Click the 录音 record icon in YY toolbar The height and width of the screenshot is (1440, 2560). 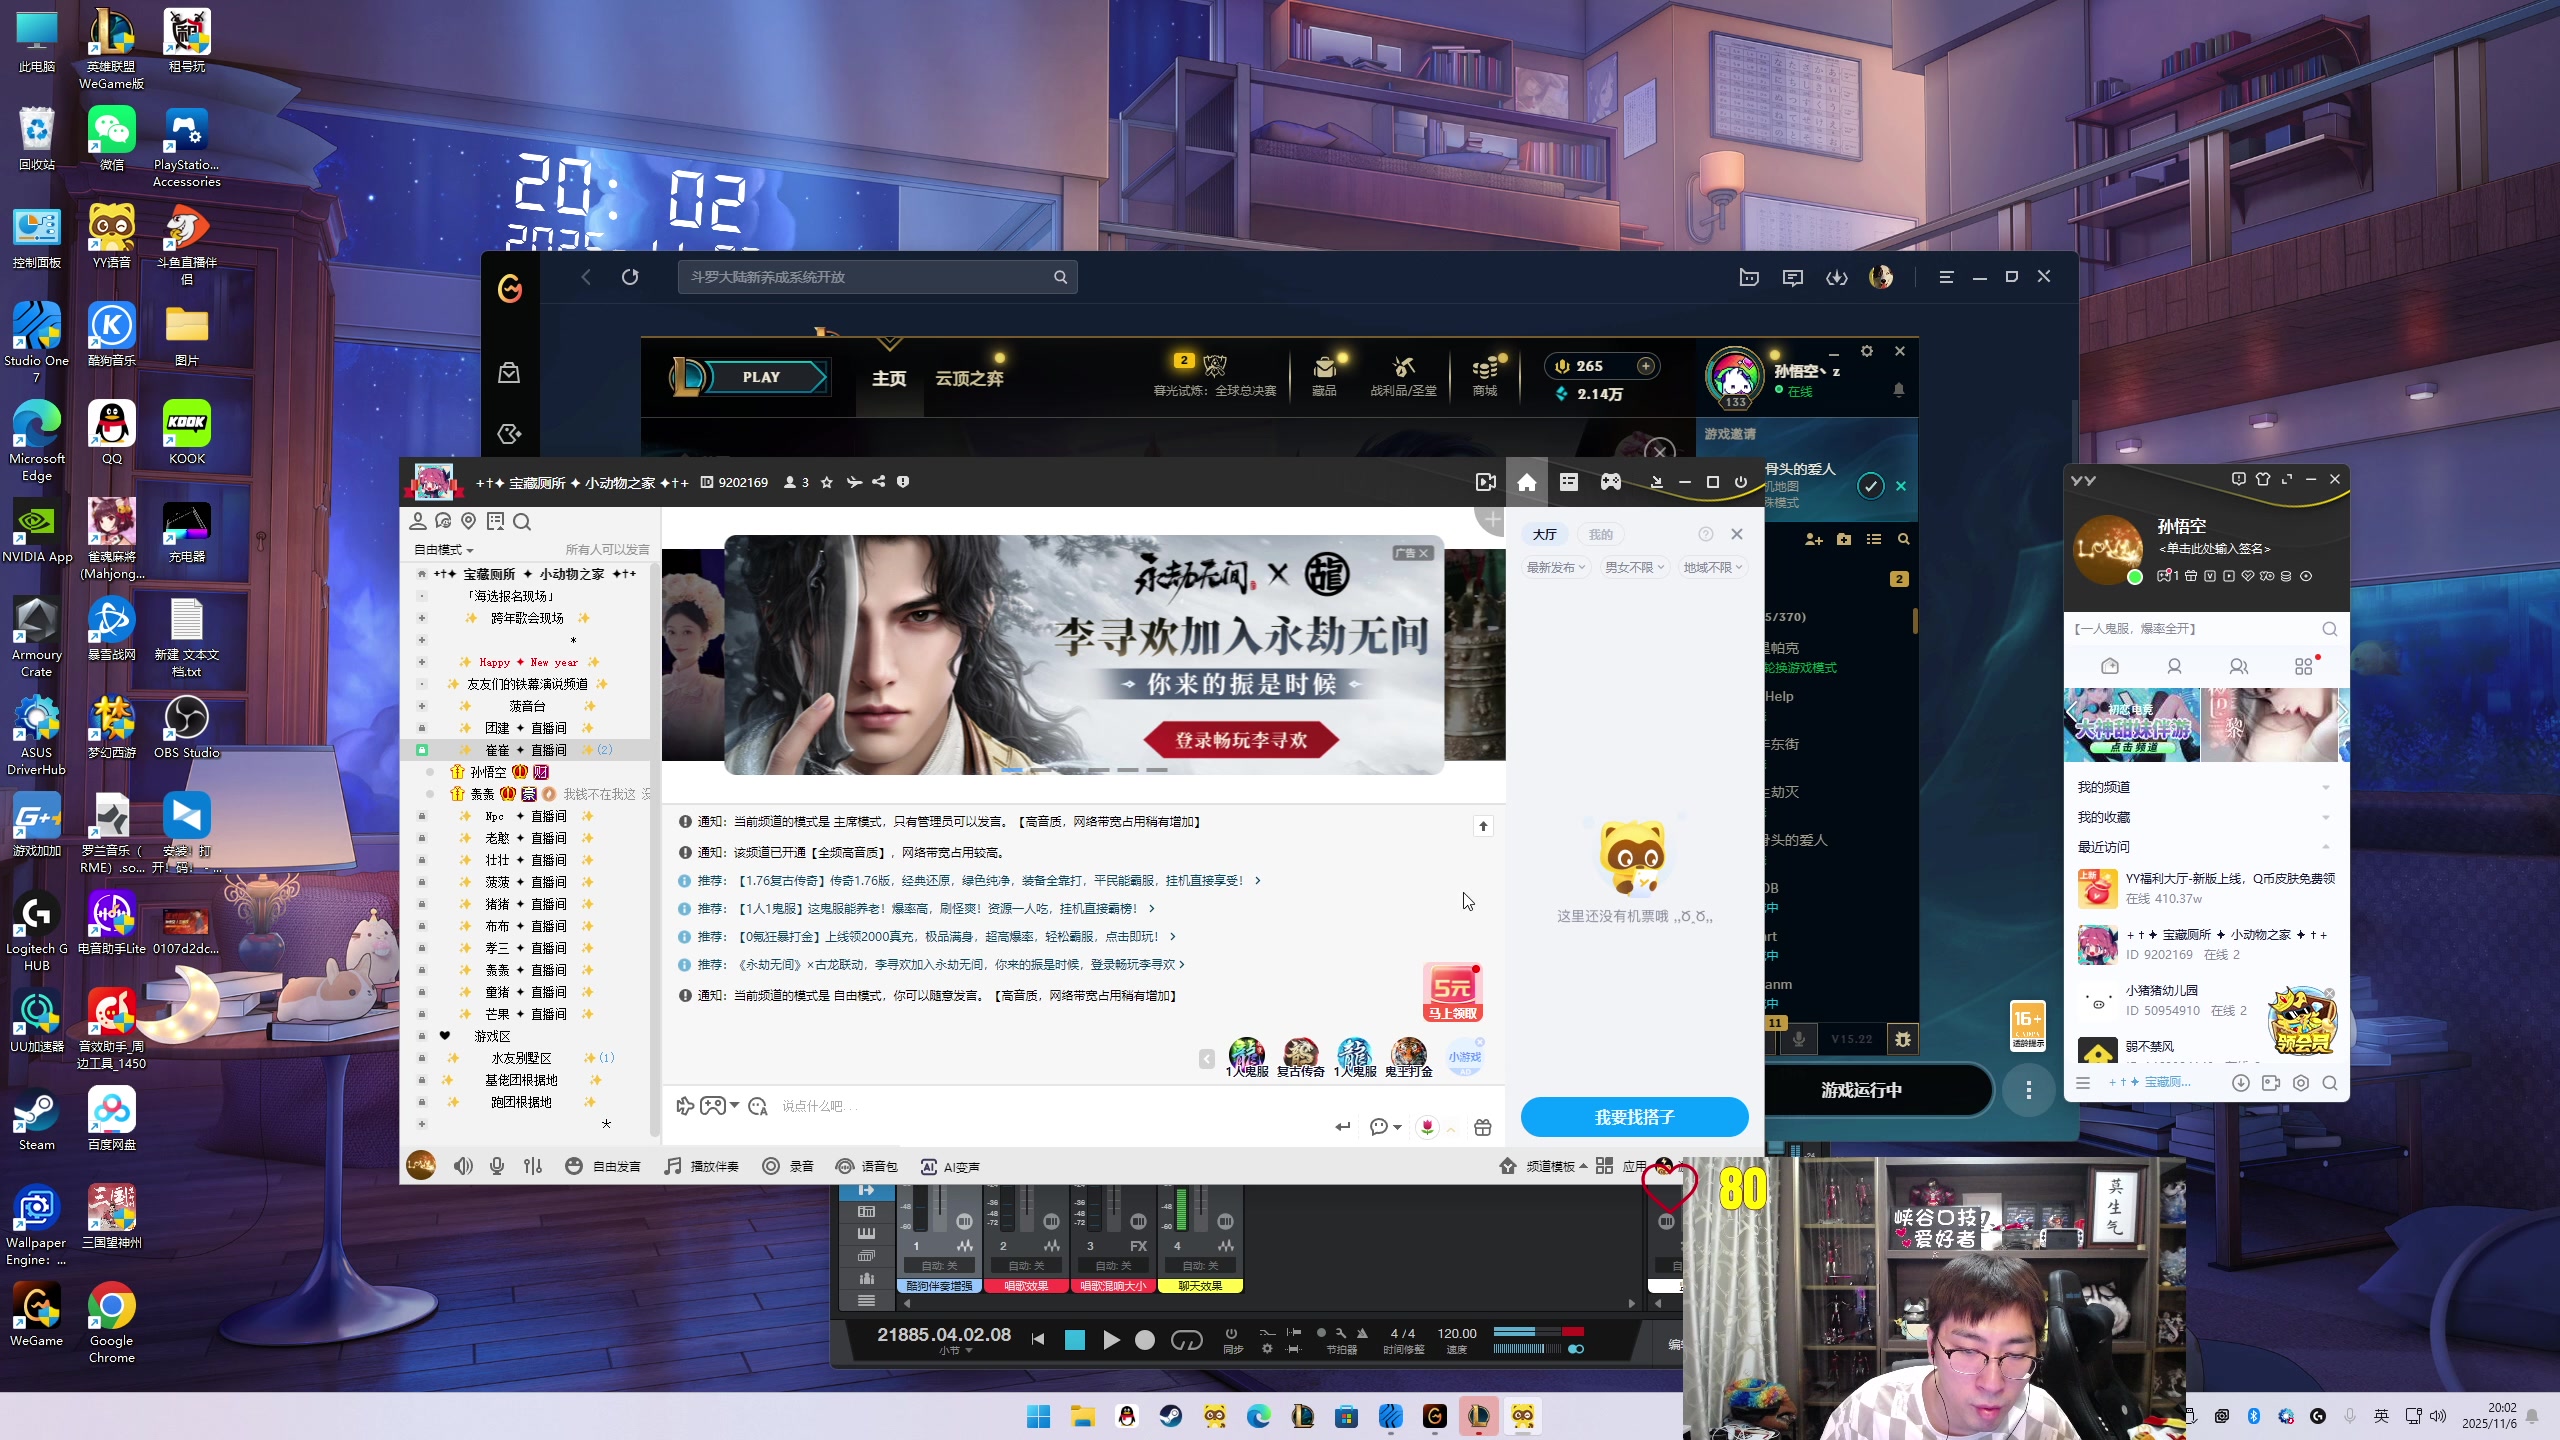[771, 1166]
